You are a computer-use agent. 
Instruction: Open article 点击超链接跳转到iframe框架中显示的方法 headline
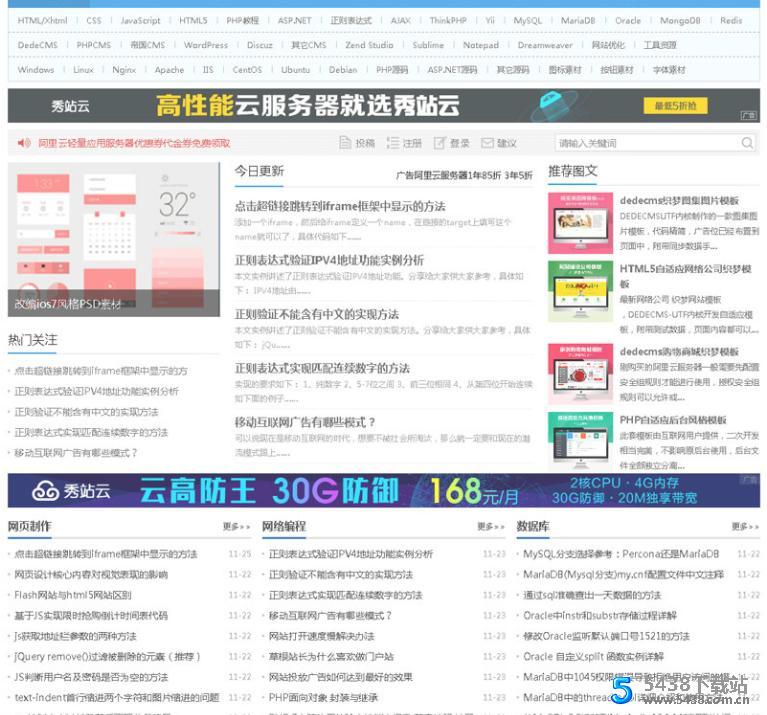tap(340, 206)
